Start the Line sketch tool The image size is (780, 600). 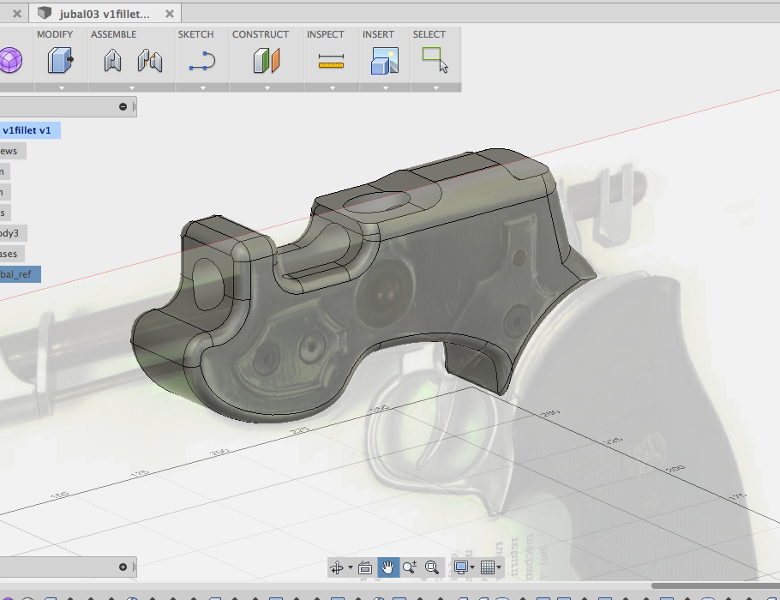(202, 61)
